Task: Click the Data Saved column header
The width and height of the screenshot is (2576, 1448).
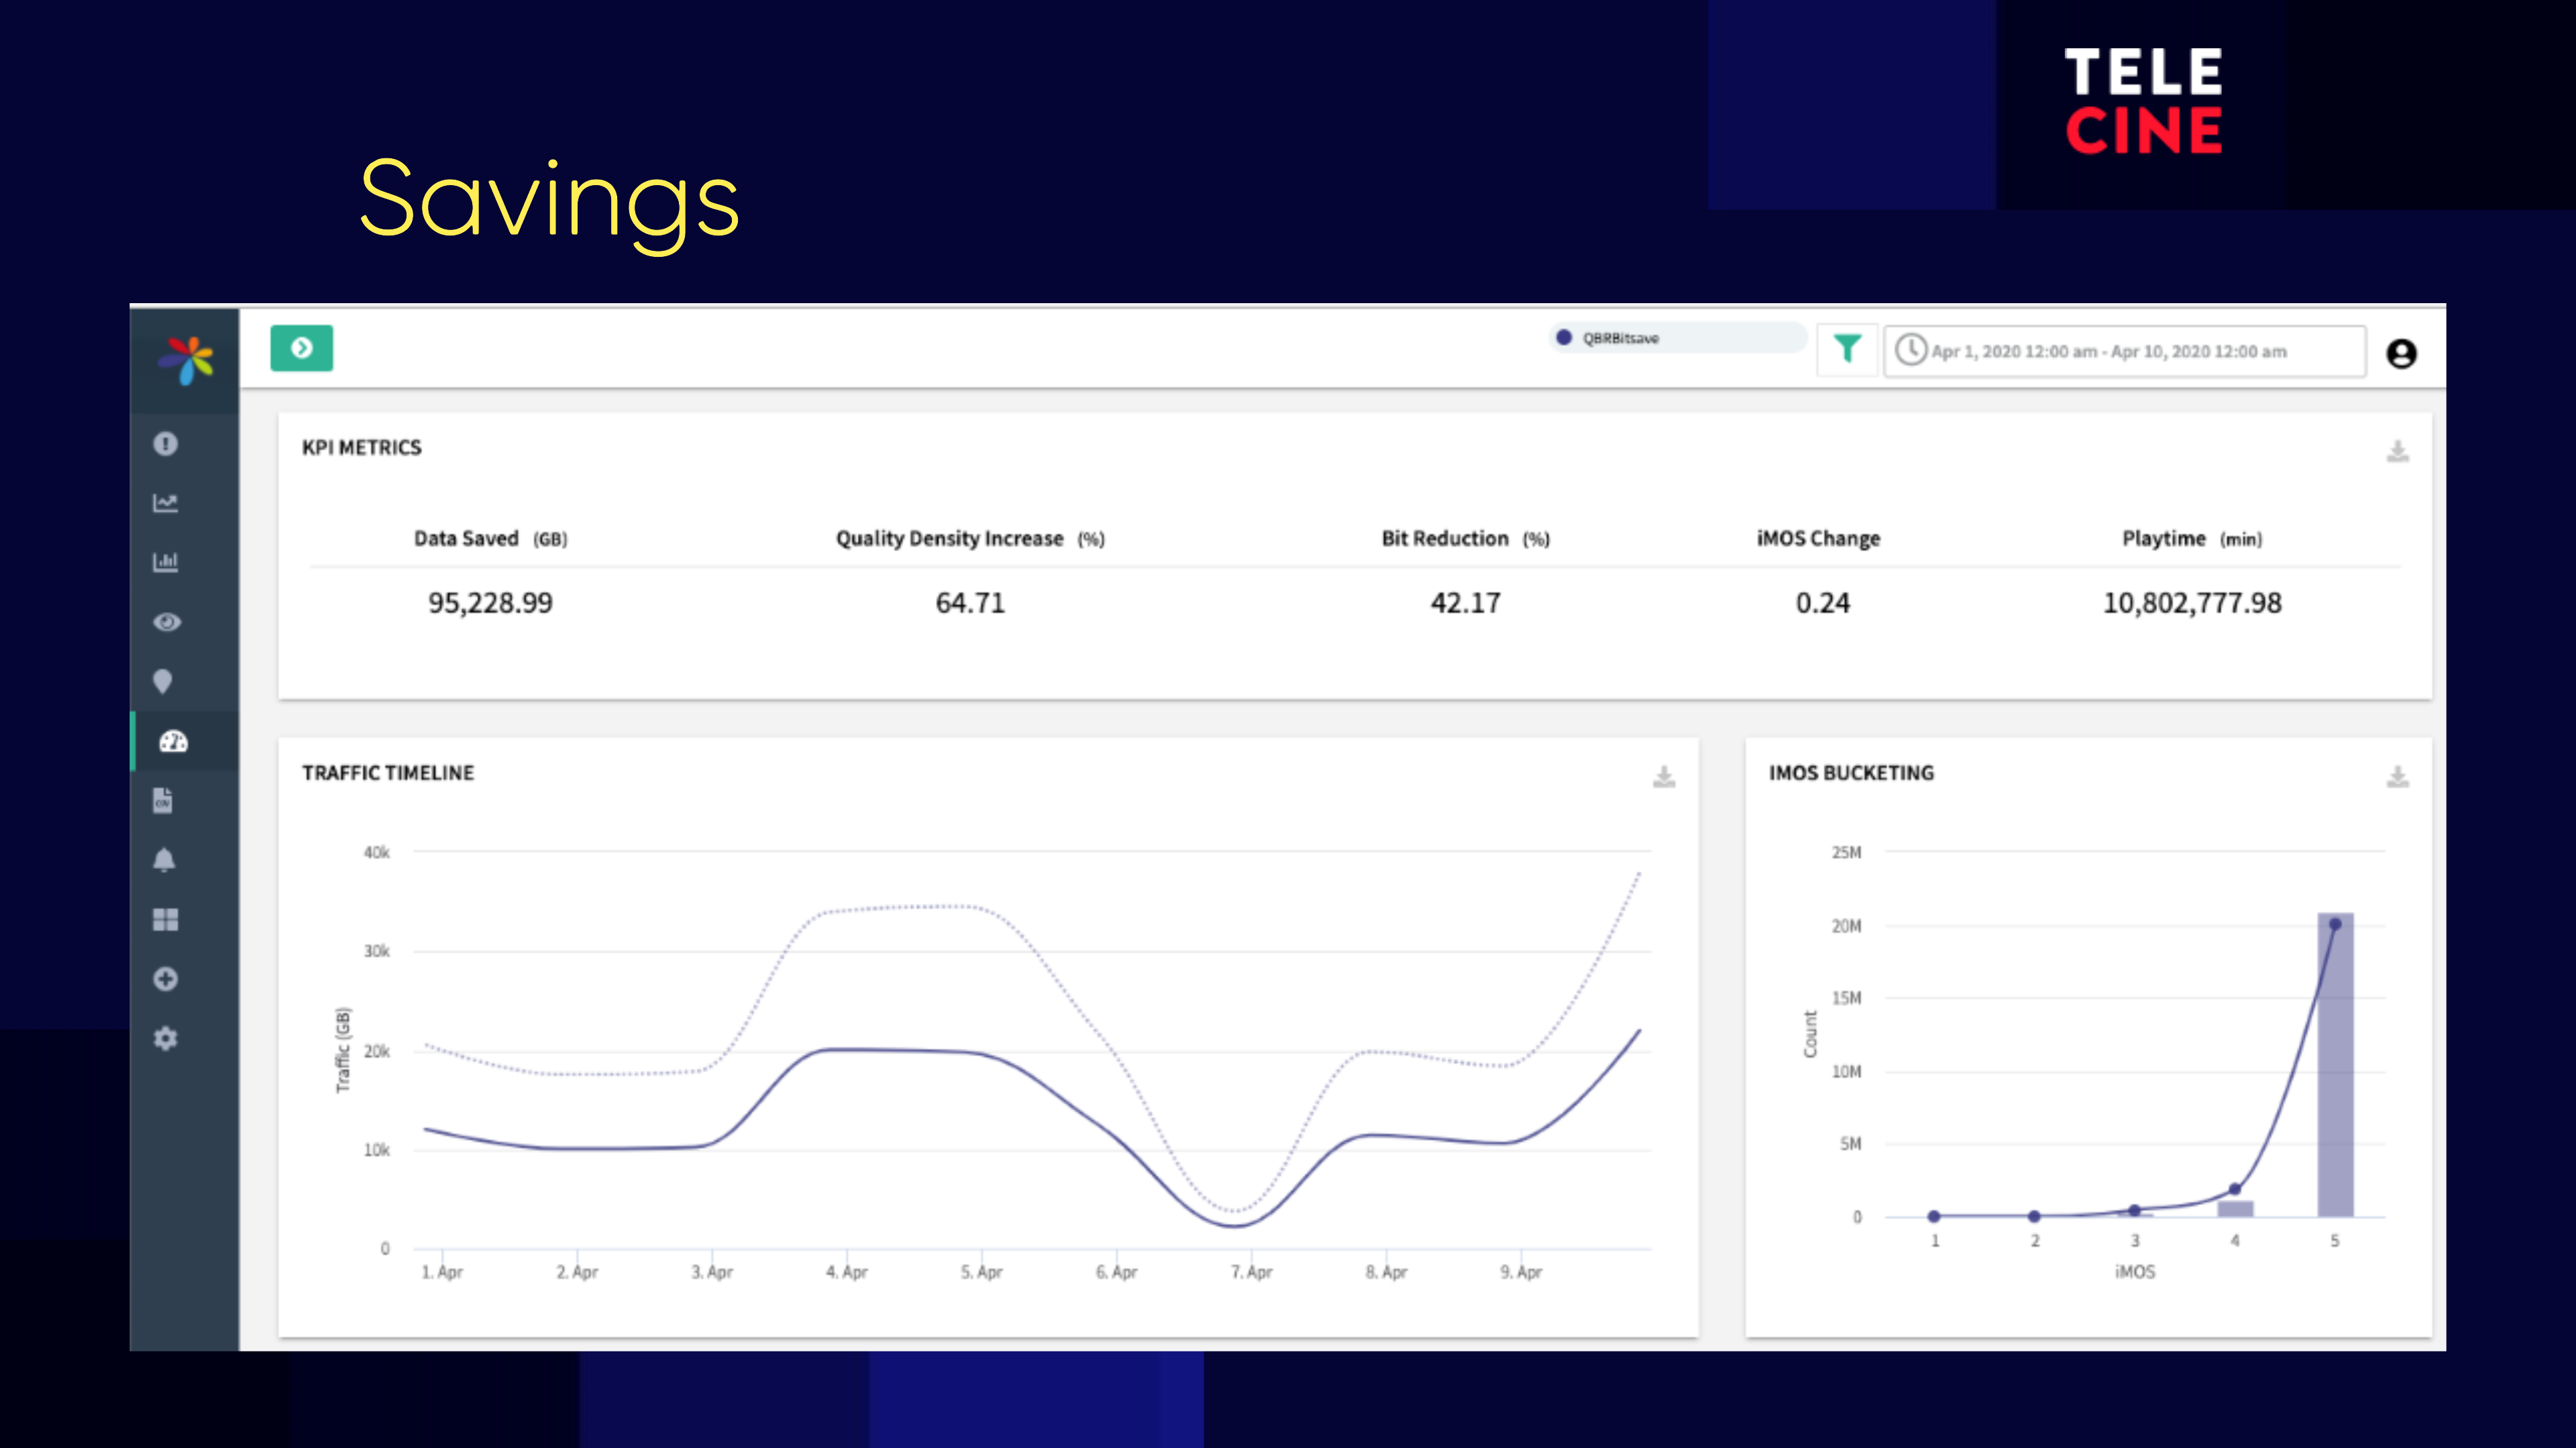Action: pos(490,539)
